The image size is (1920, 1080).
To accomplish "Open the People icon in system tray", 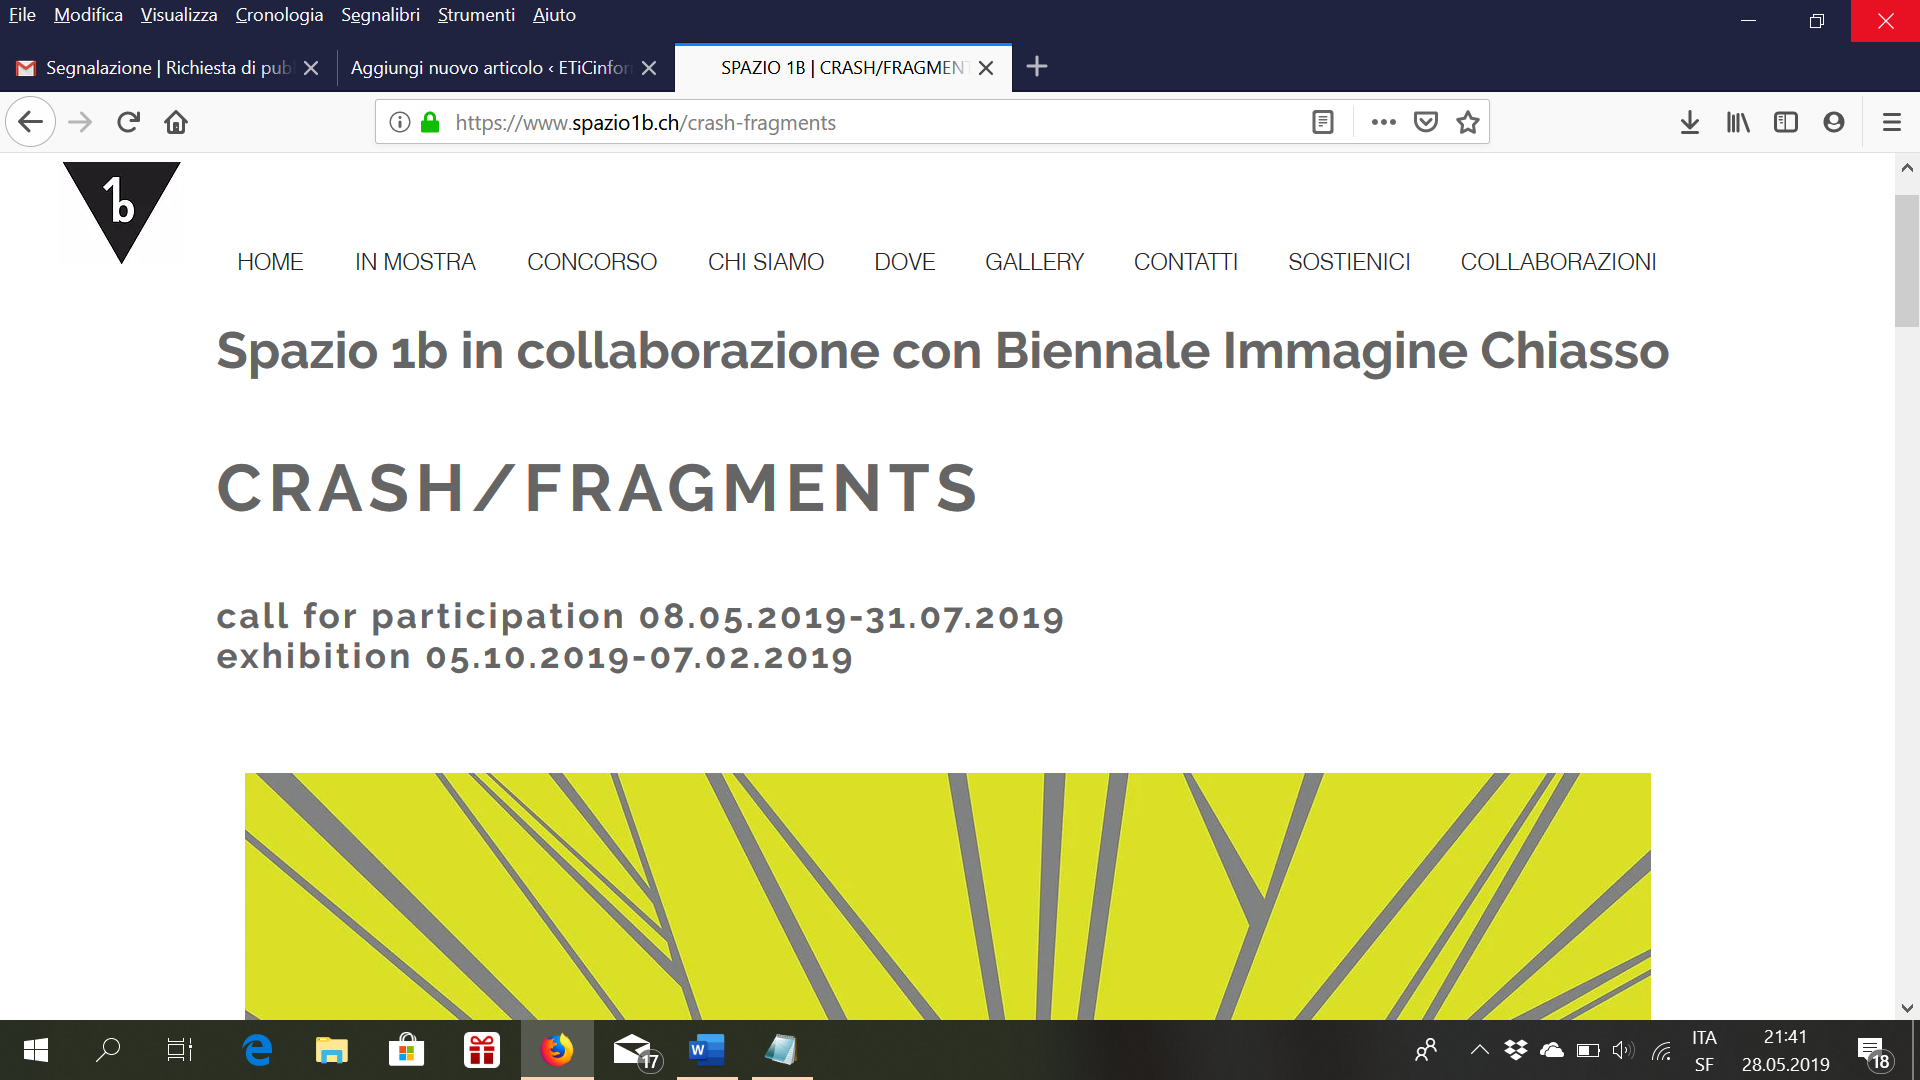I will 1427,1050.
